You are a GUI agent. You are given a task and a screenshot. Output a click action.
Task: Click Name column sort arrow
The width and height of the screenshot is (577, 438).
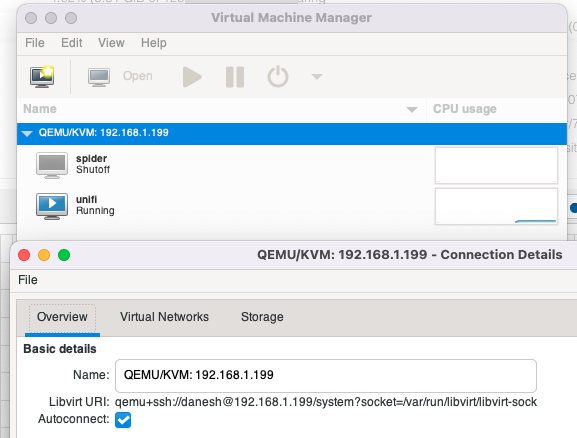click(412, 109)
